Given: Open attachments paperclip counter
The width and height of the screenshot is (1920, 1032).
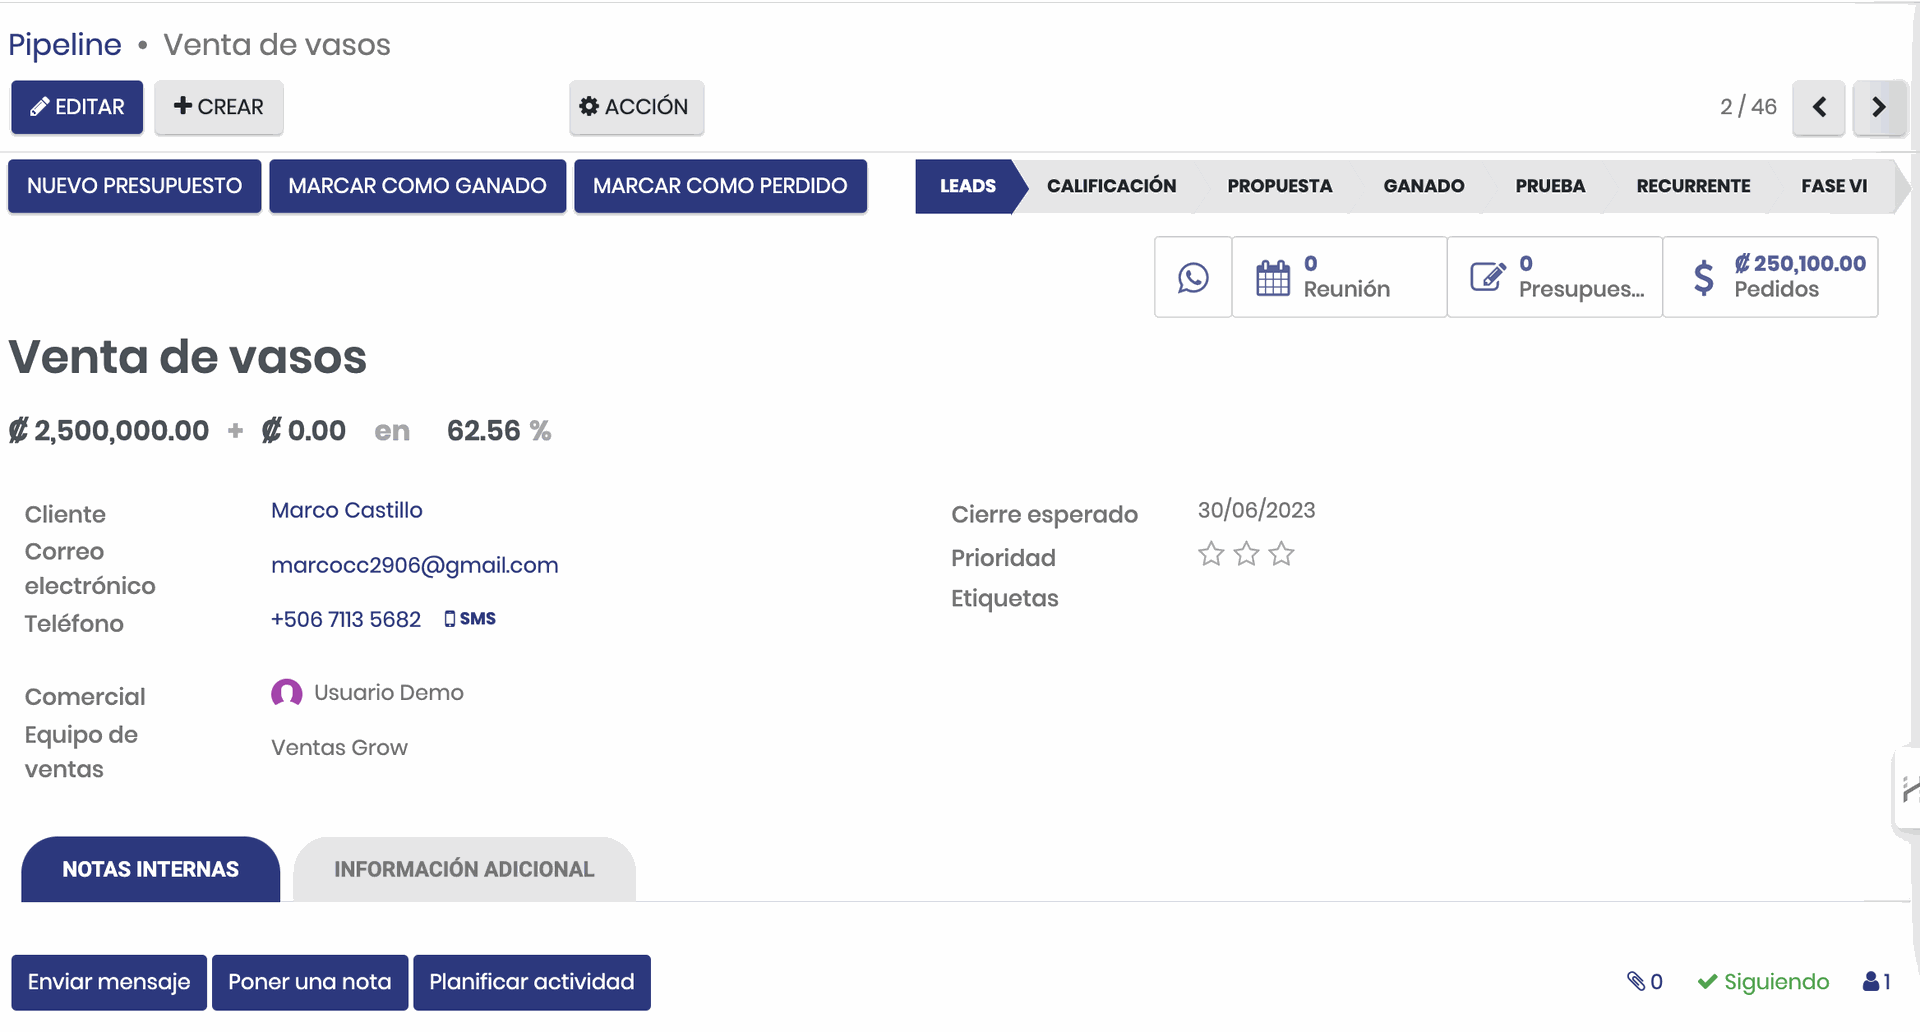Looking at the screenshot, I should point(1645,982).
